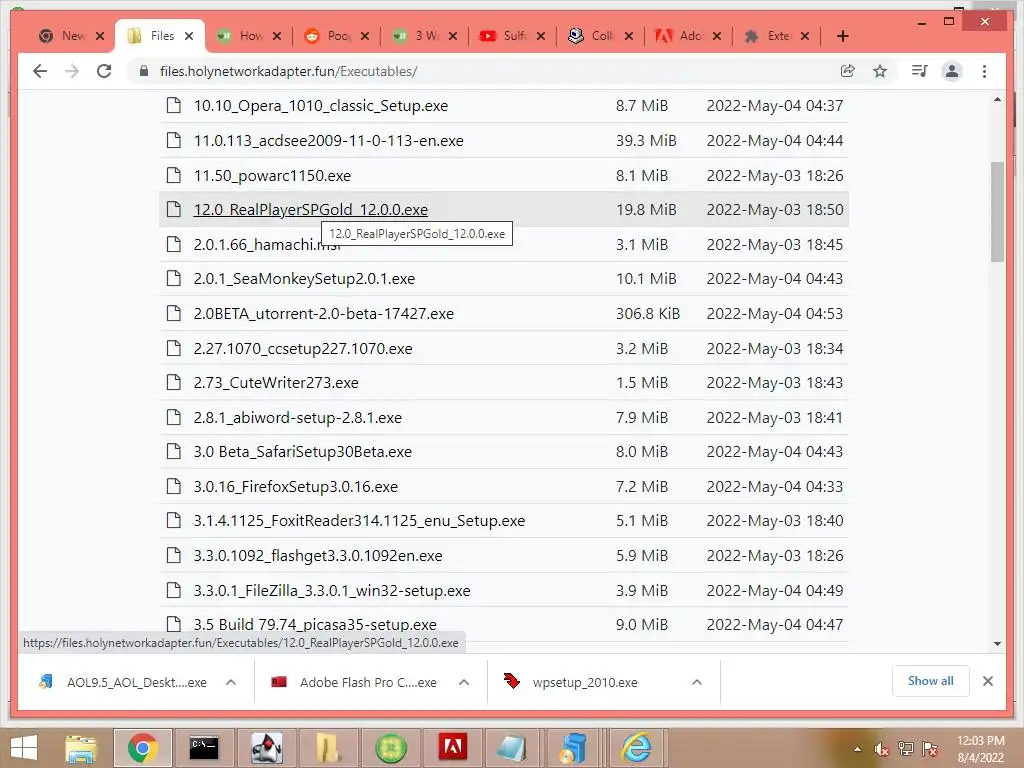Download 2.73_CuteWriter273.exe
This screenshot has height=768, width=1024.
pos(276,383)
